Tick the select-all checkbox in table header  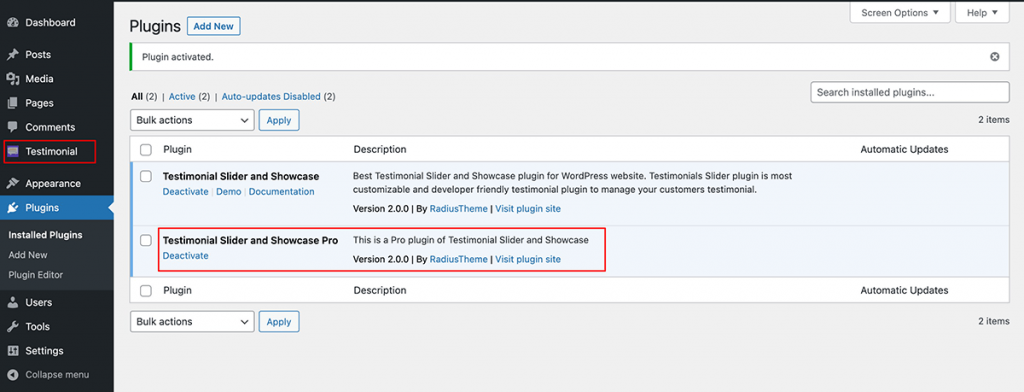coord(146,150)
